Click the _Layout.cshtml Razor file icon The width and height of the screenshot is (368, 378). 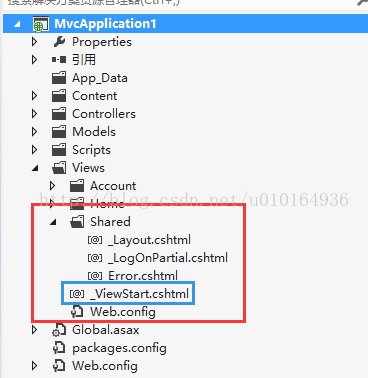[95, 240]
